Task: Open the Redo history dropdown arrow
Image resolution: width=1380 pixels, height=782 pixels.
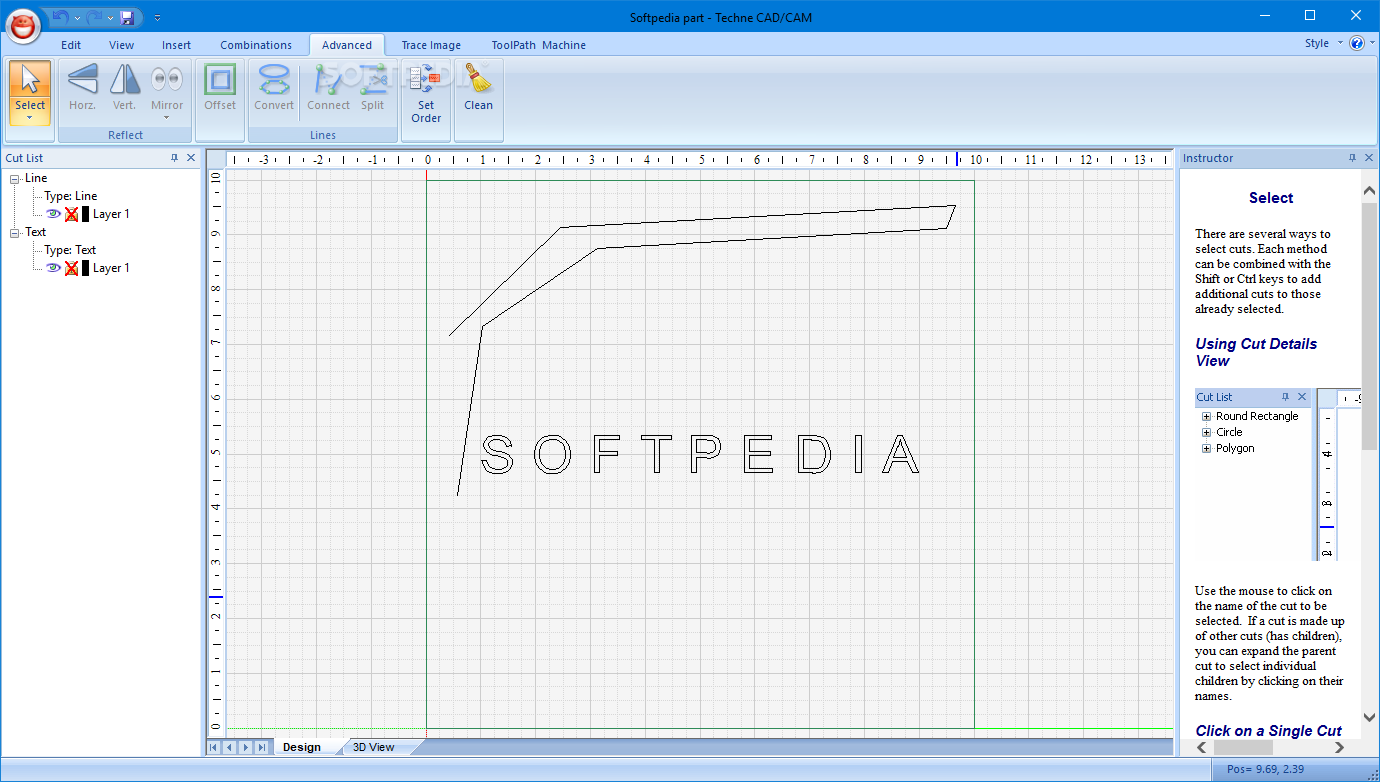Action: click(x=110, y=18)
